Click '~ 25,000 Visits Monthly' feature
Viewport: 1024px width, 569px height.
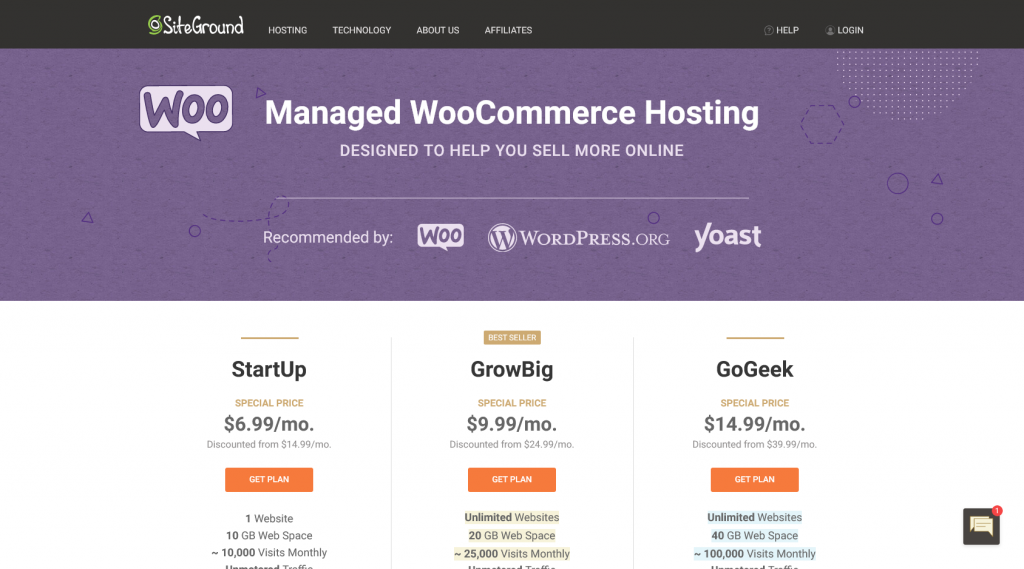(512, 554)
